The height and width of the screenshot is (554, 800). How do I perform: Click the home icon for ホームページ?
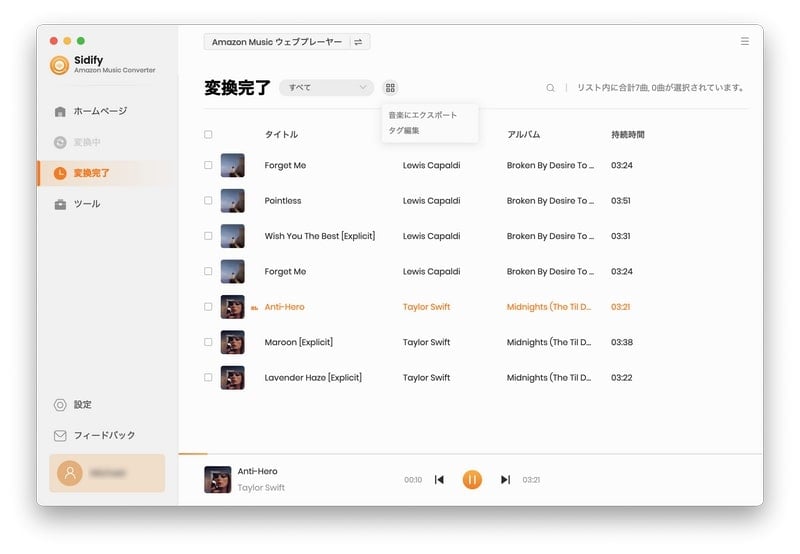(60, 111)
